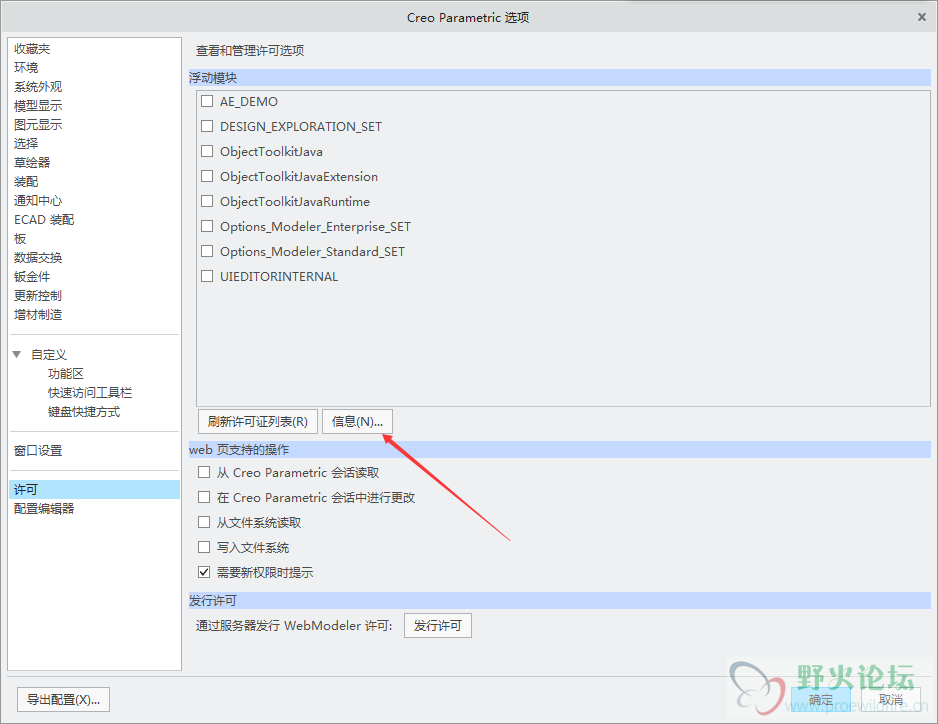Open 模型显示 options
938x724 pixels.
coord(38,106)
